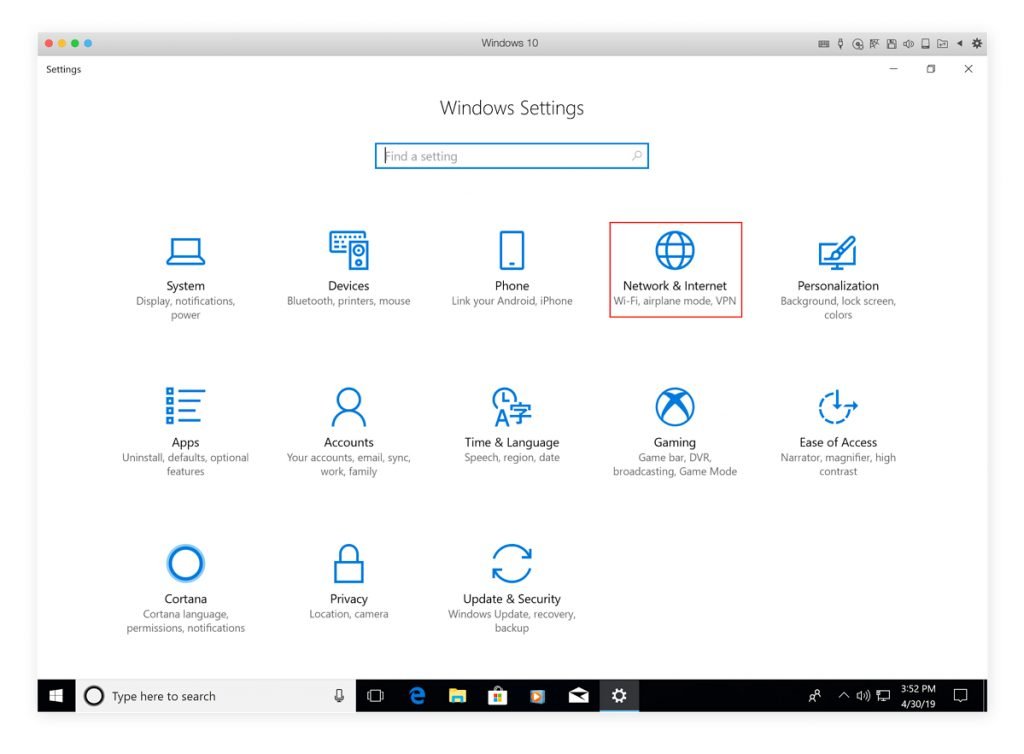Click the taskbar clock showing 3:52 PM

(x=918, y=696)
